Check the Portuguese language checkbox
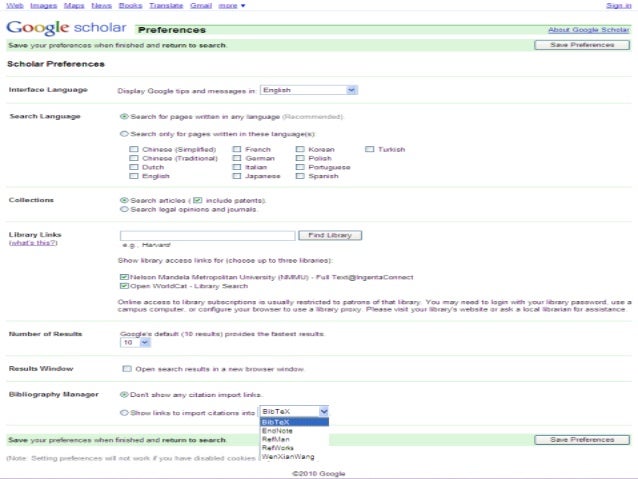 (x=300, y=167)
